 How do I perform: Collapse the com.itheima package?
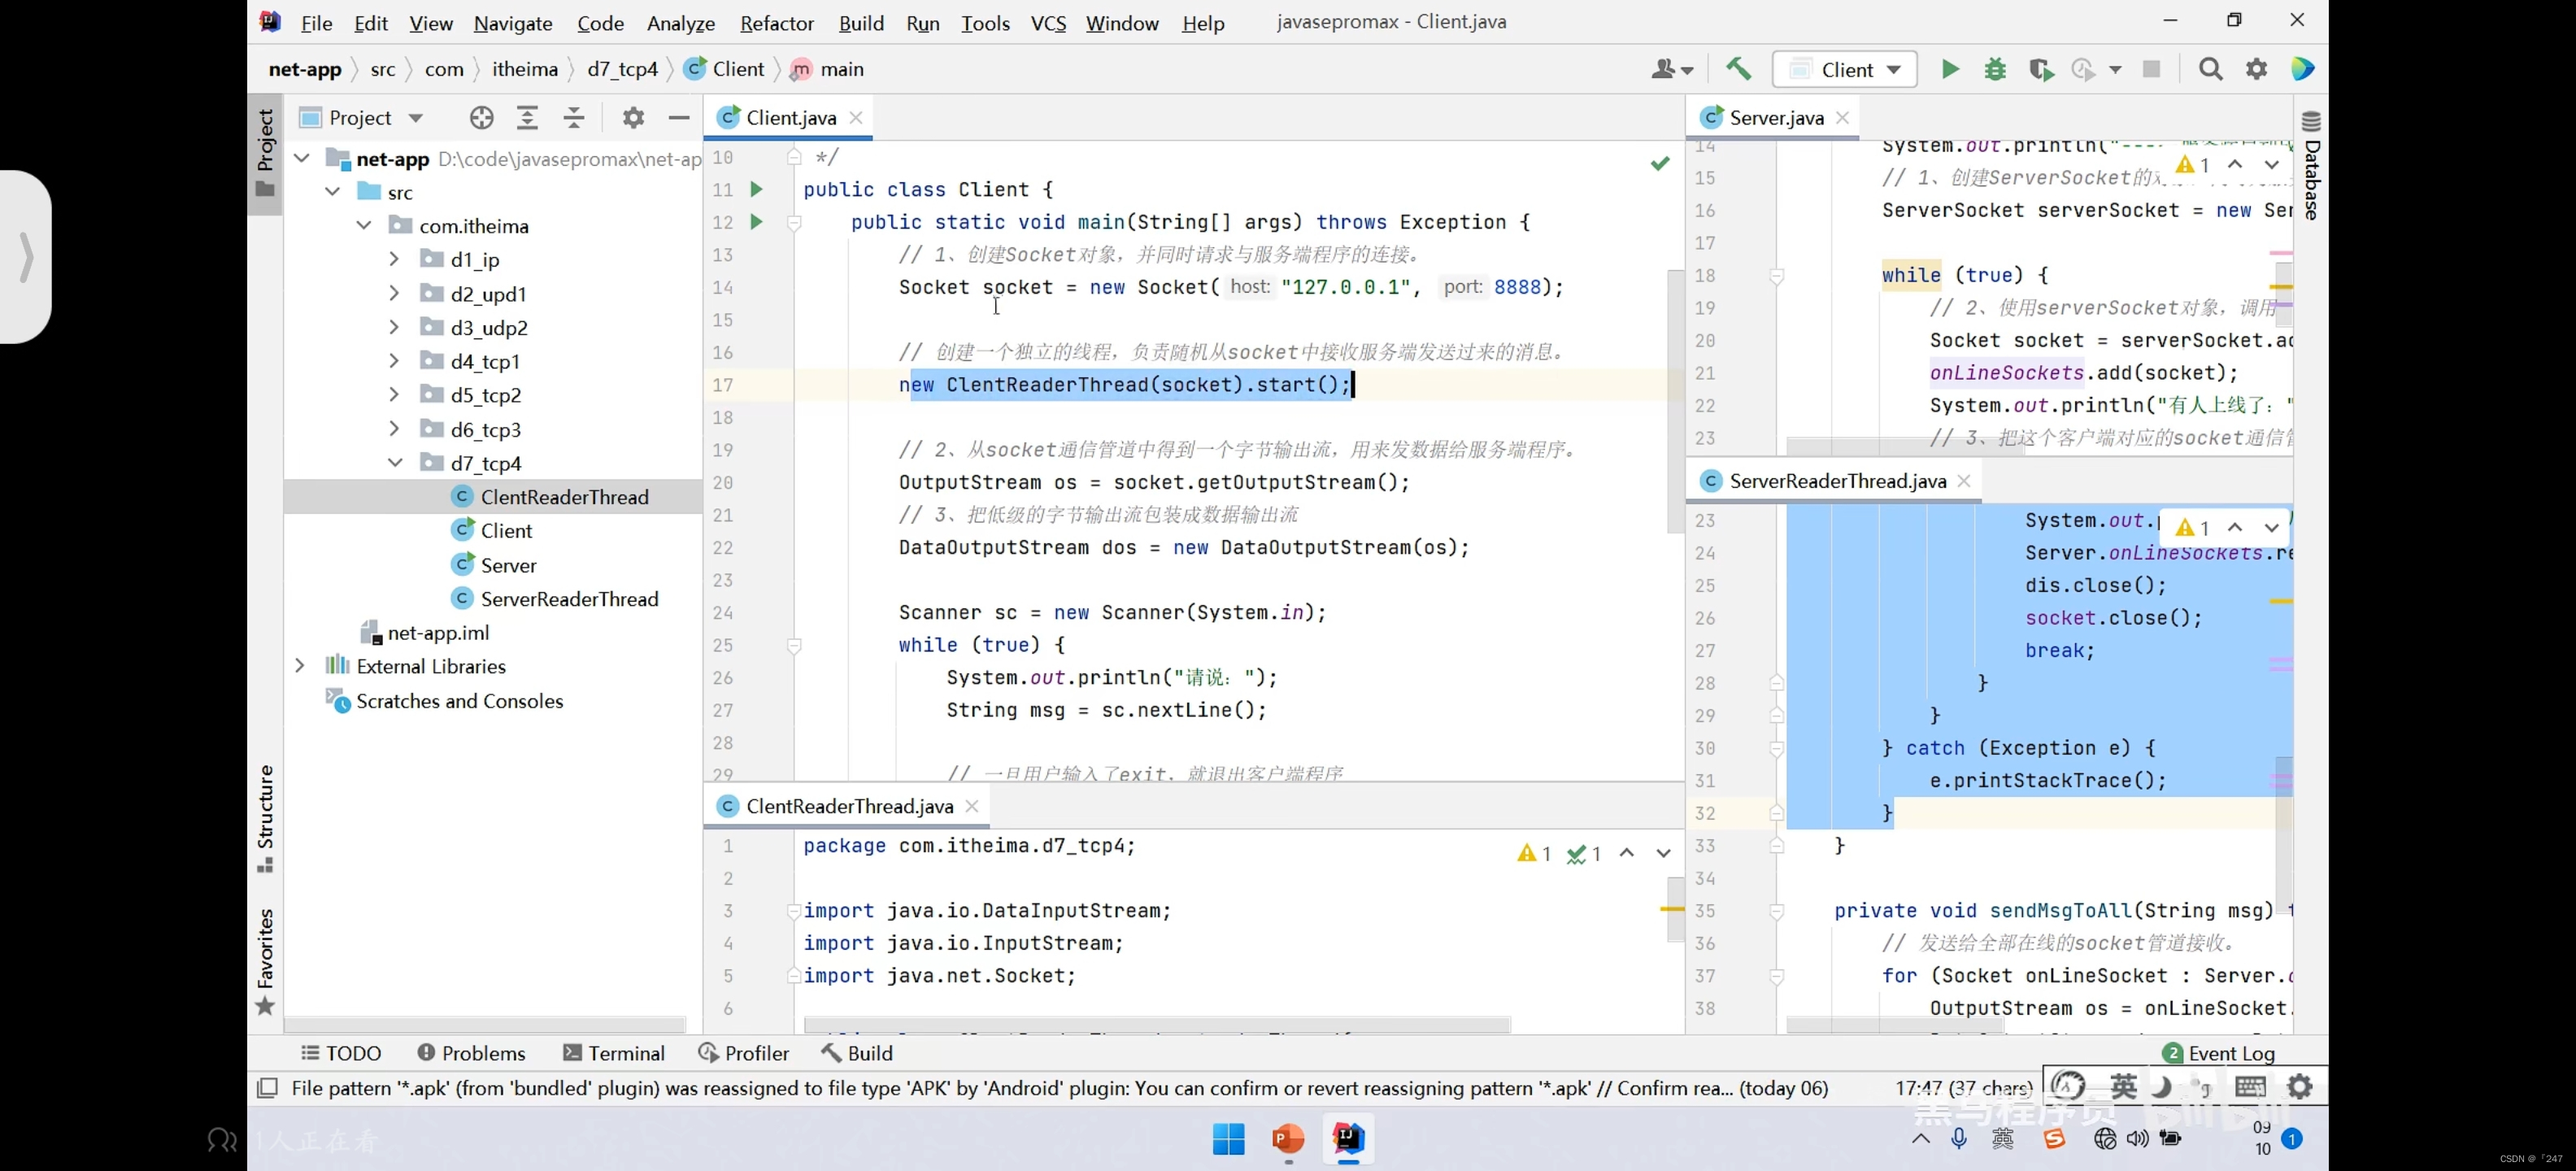click(x=364, y=225)
